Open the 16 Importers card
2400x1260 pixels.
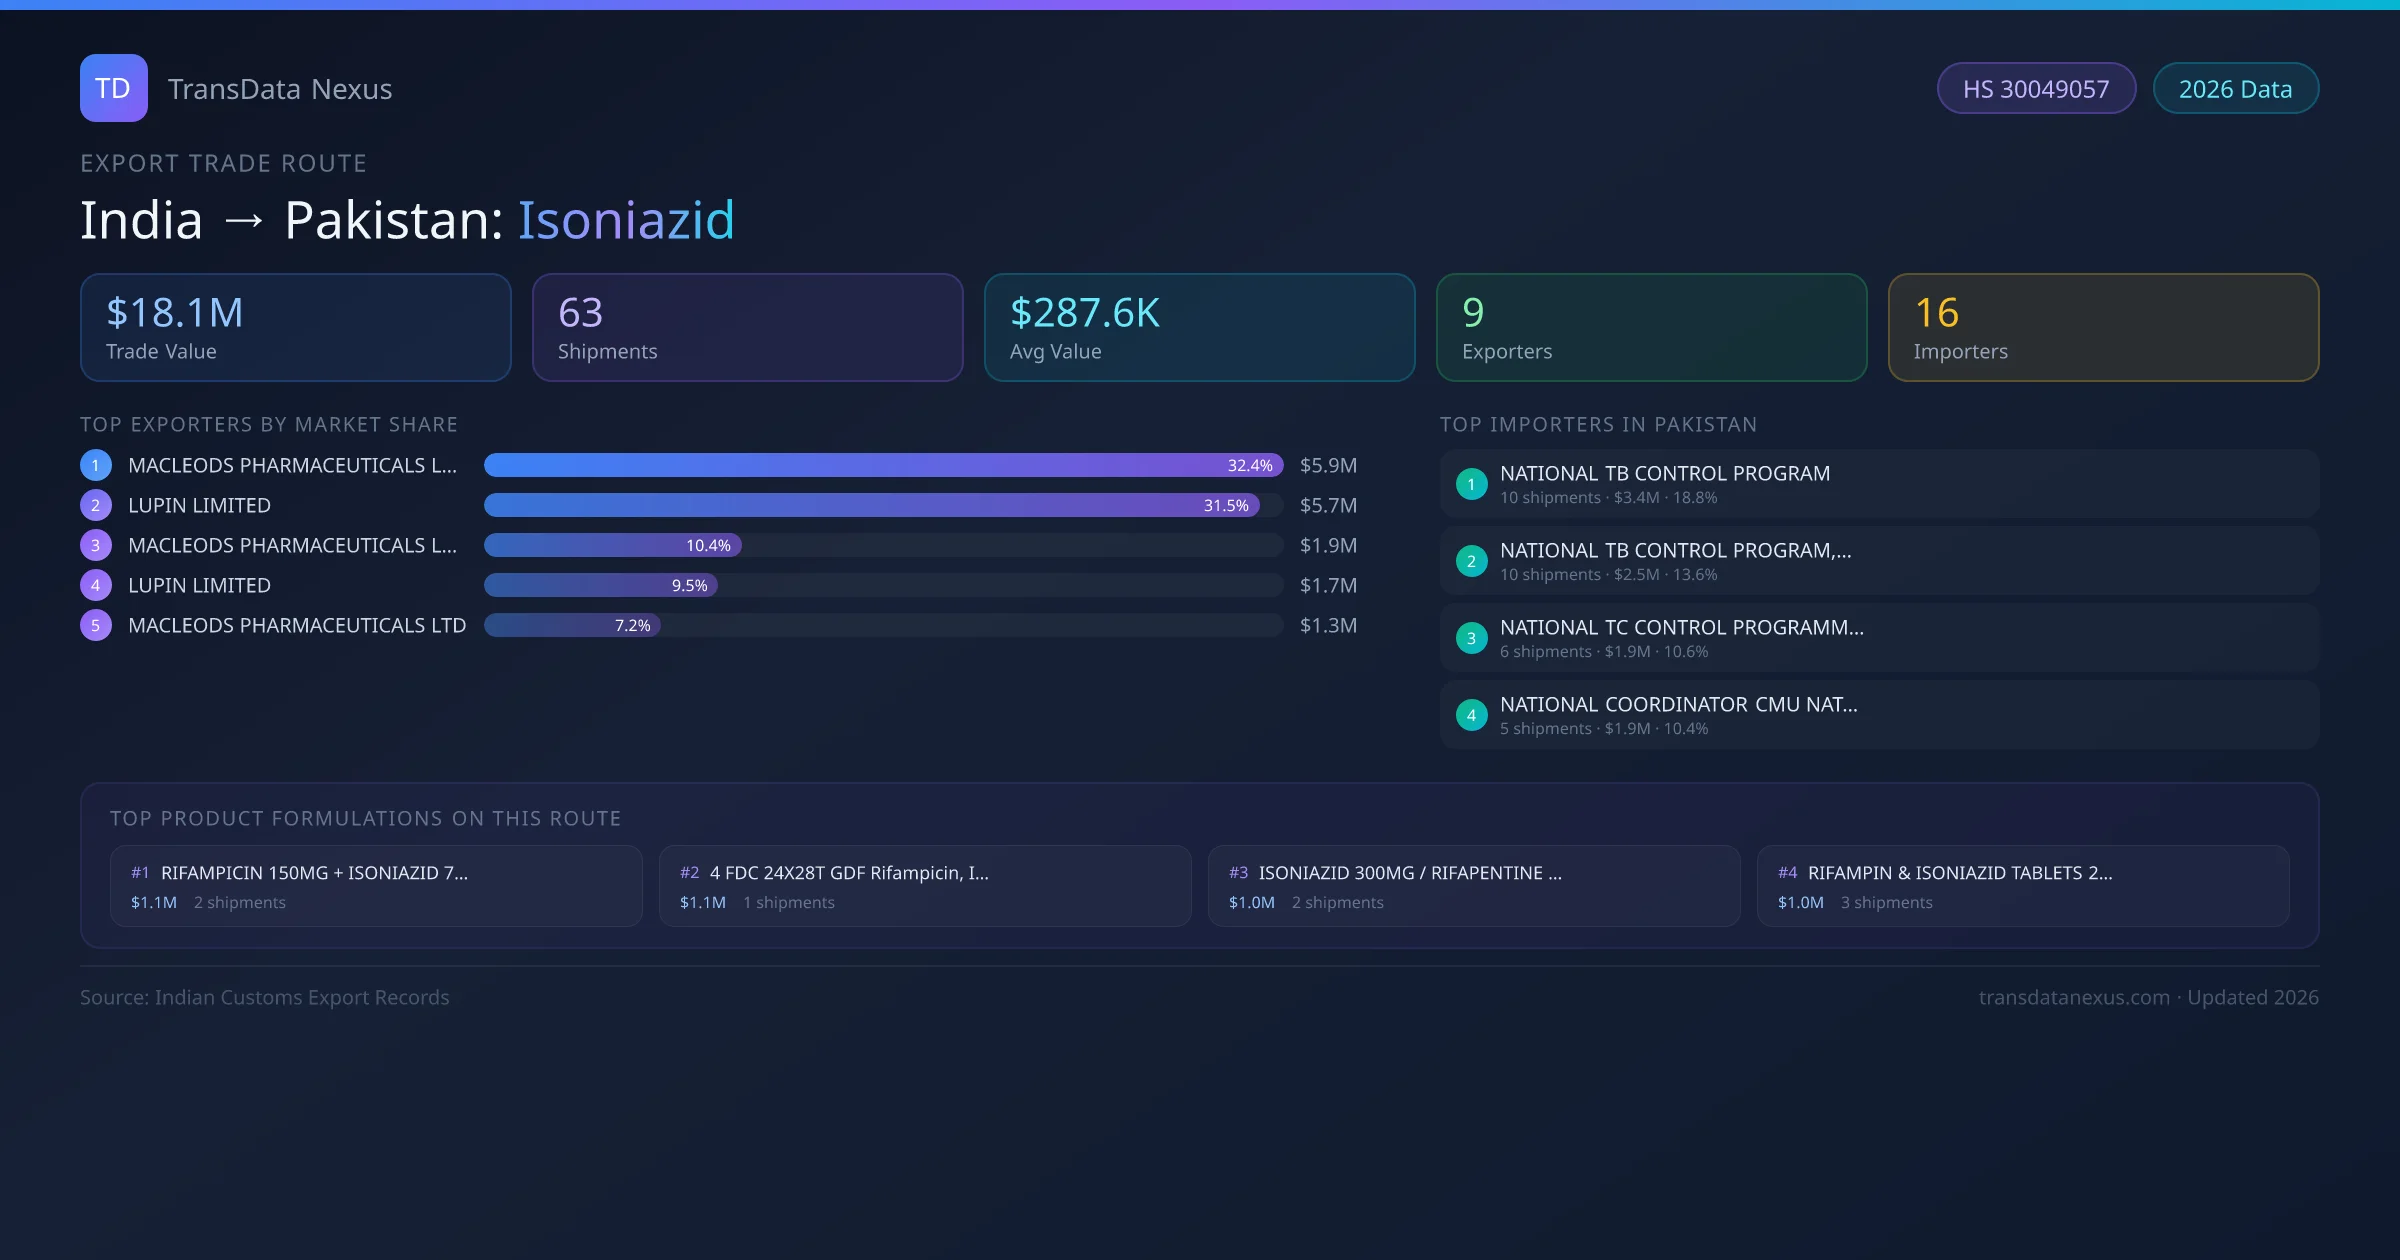click(2102, 327)
